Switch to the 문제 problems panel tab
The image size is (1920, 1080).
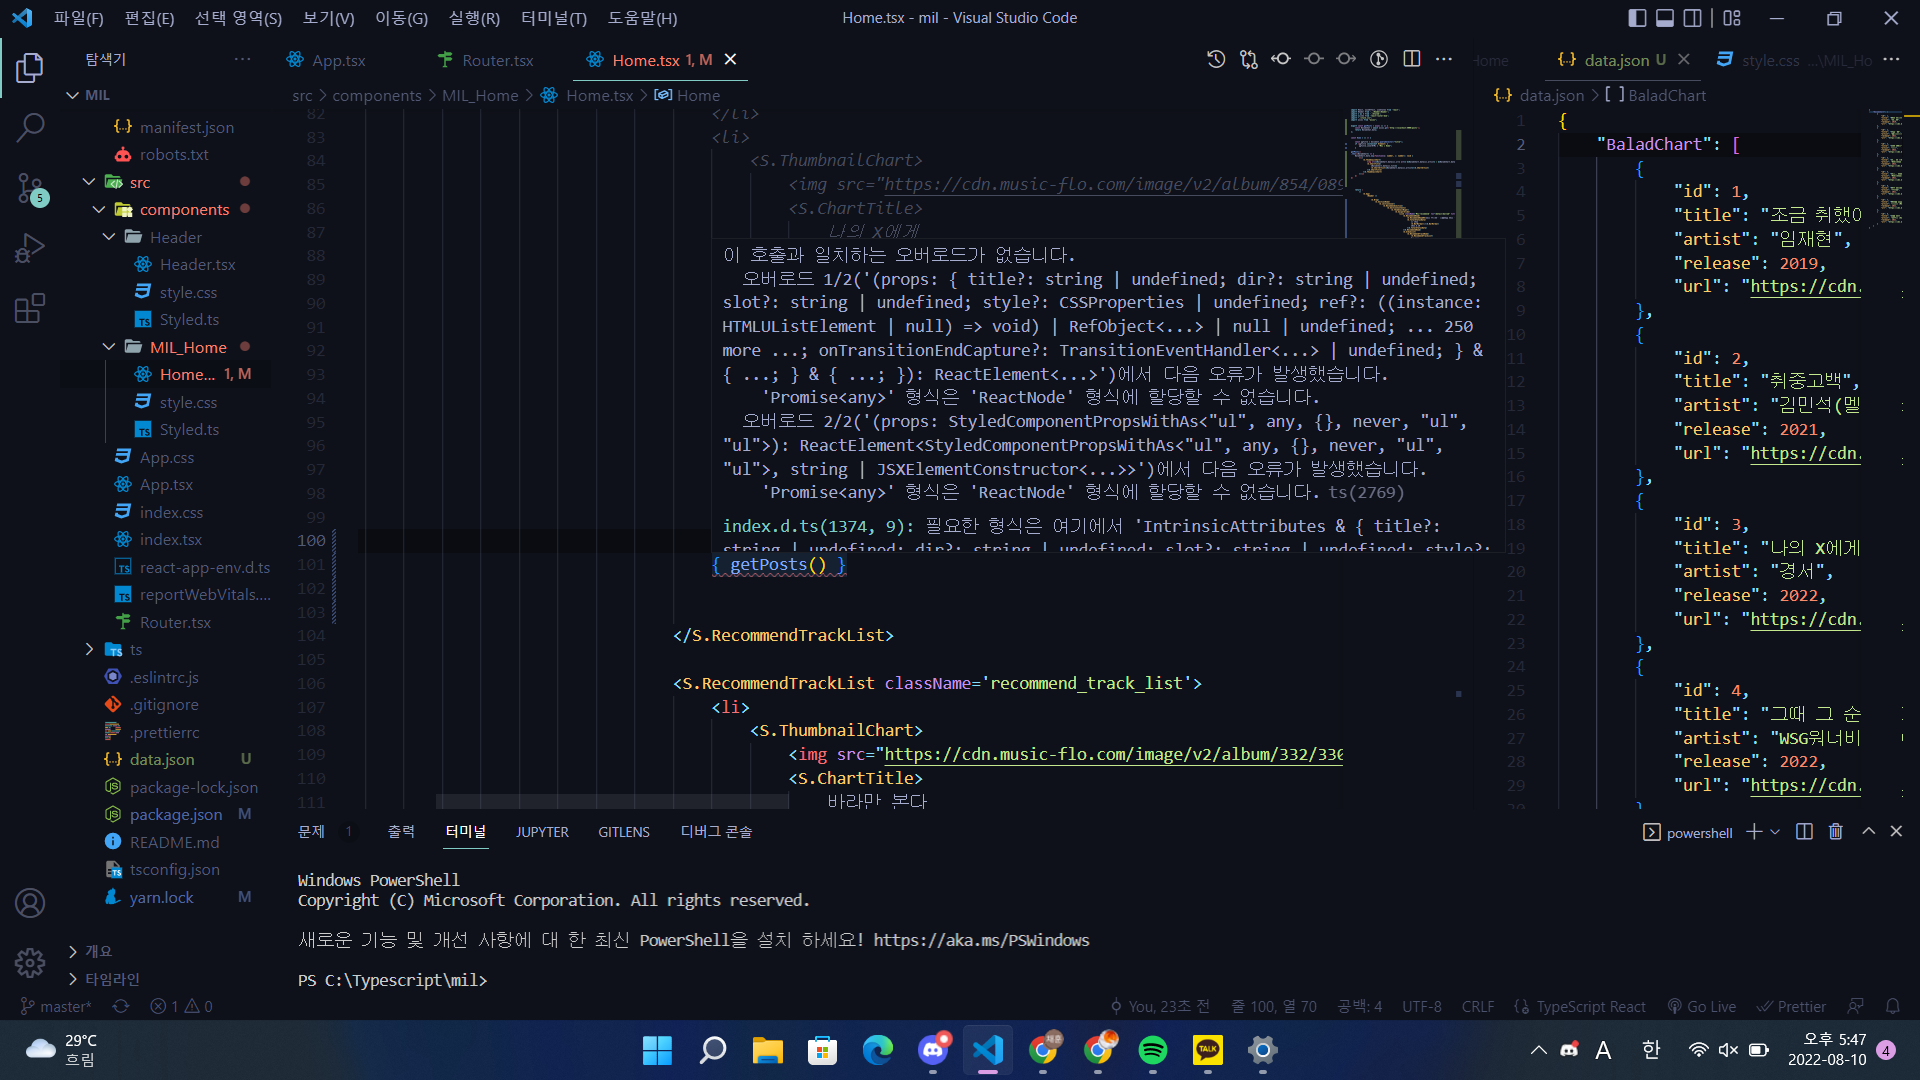(311, 832)
